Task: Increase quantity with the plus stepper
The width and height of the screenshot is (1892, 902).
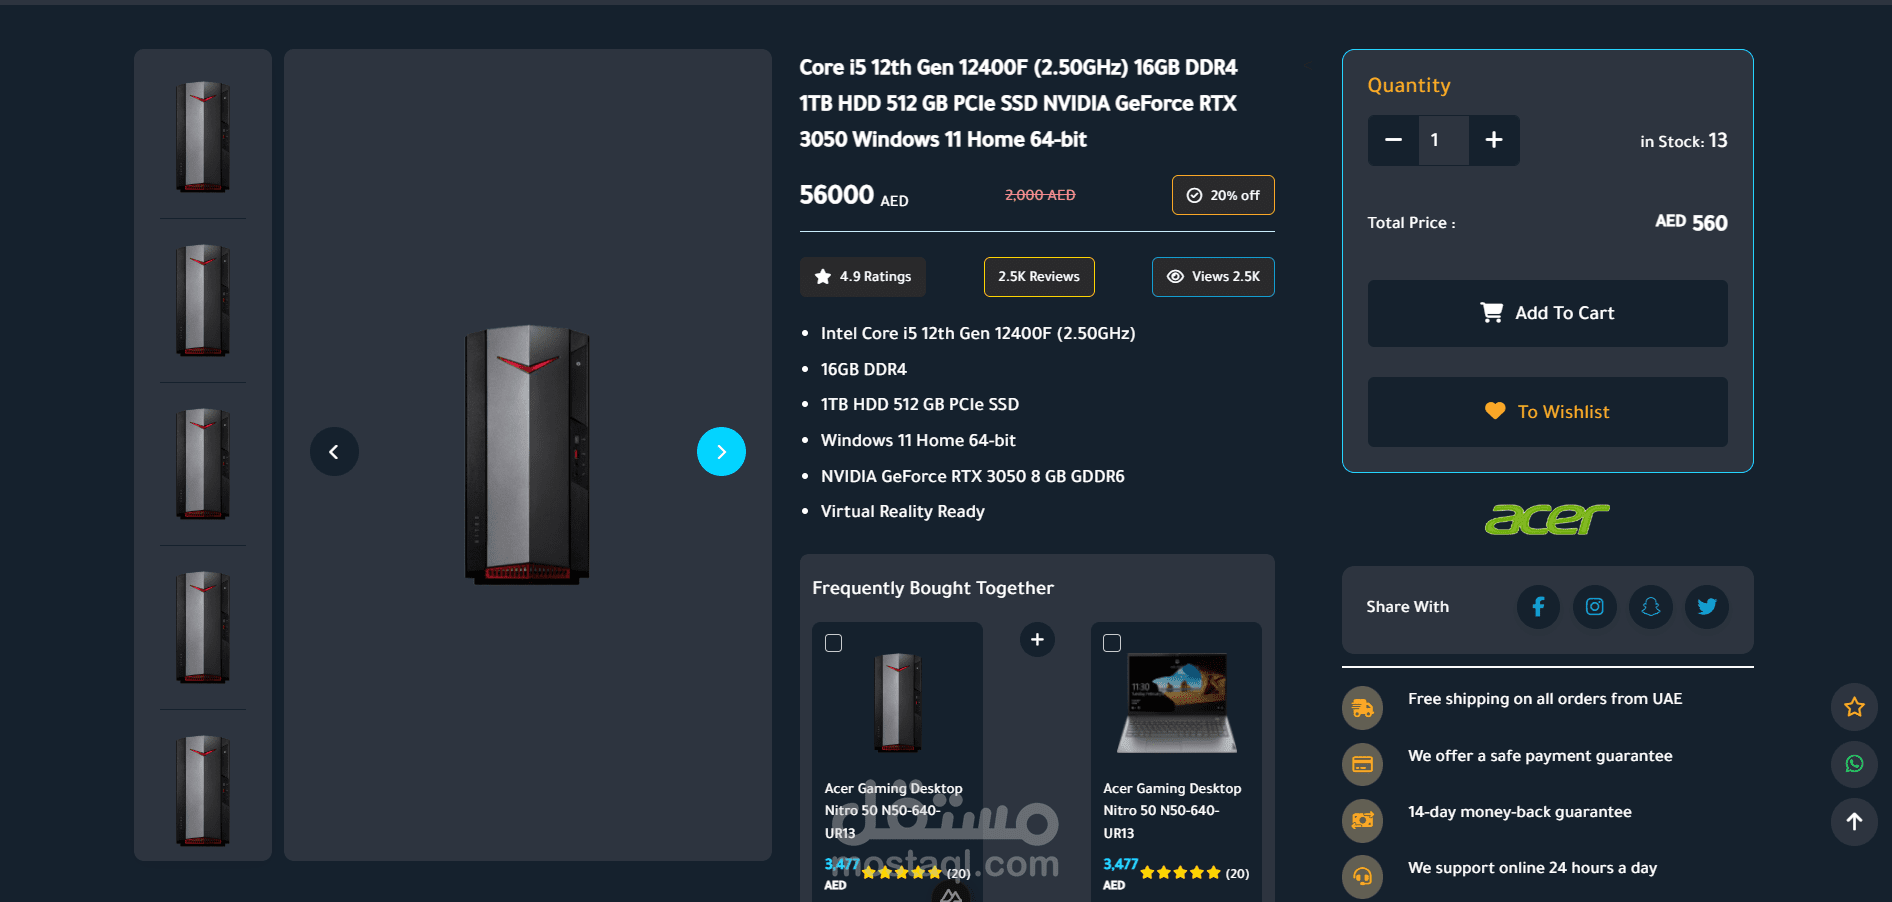Action: pyautogui.click(x=1494, y=140)
